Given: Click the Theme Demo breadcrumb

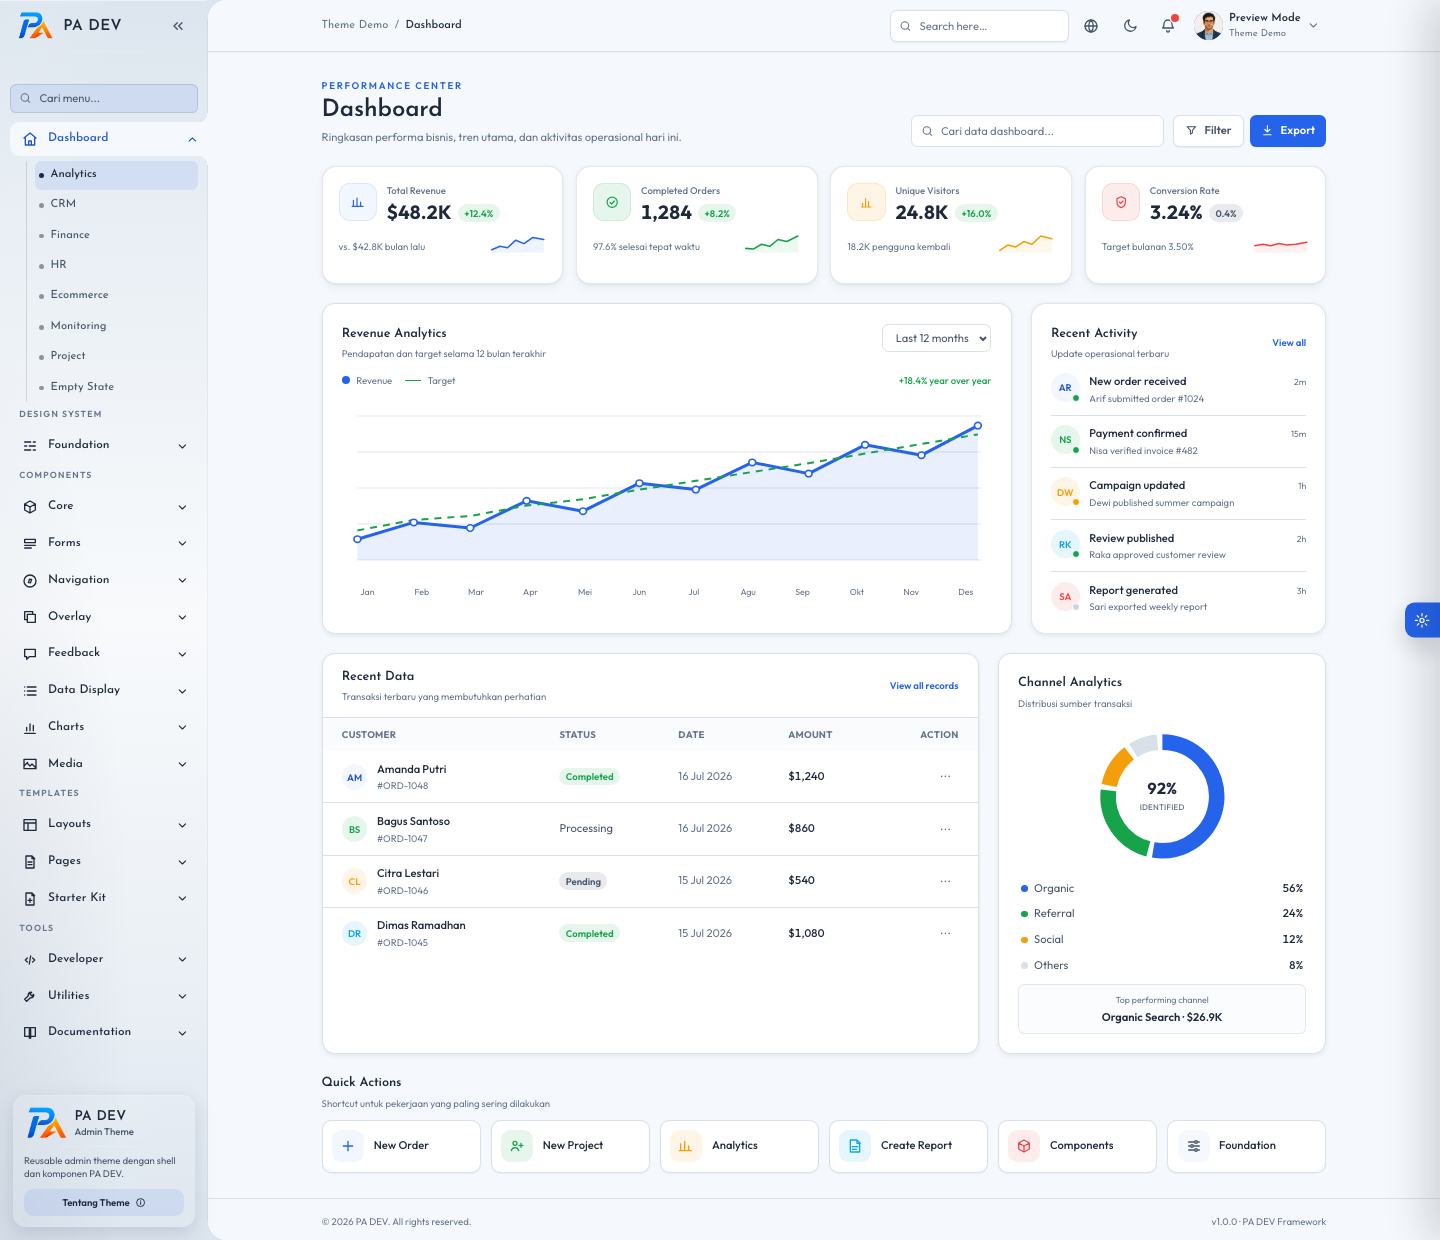Looking at the screenshot, I should pos(355,25).
